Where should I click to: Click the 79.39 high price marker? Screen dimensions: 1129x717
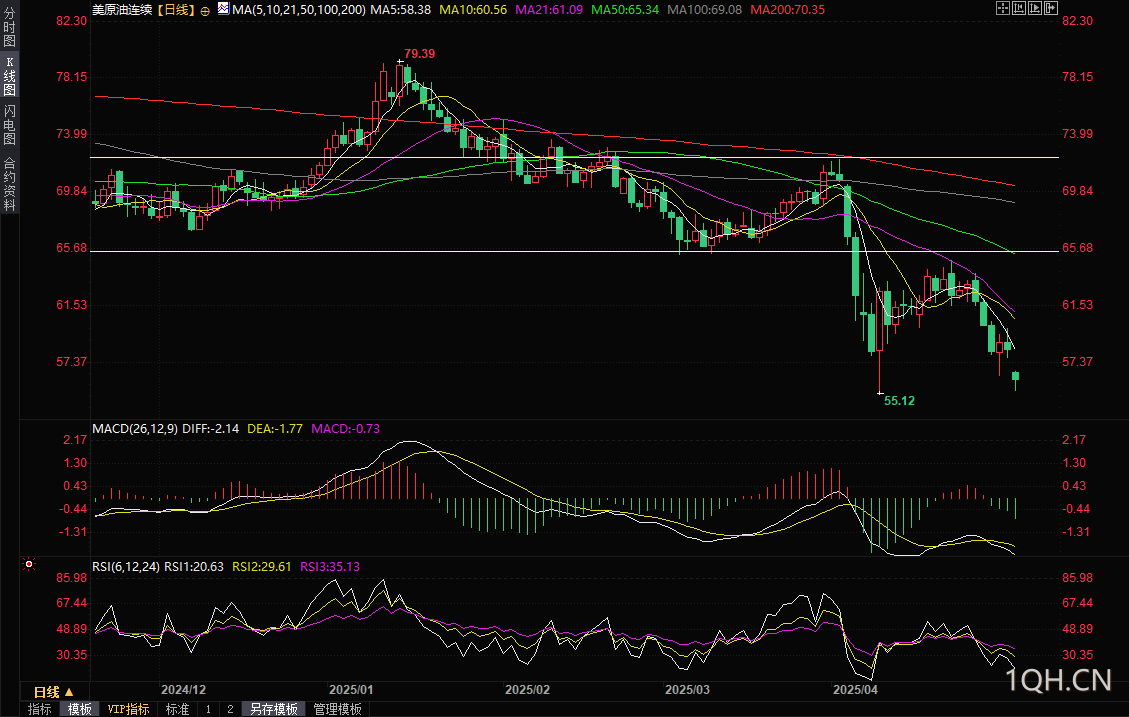pyautogui.click(x=419, y=53)
